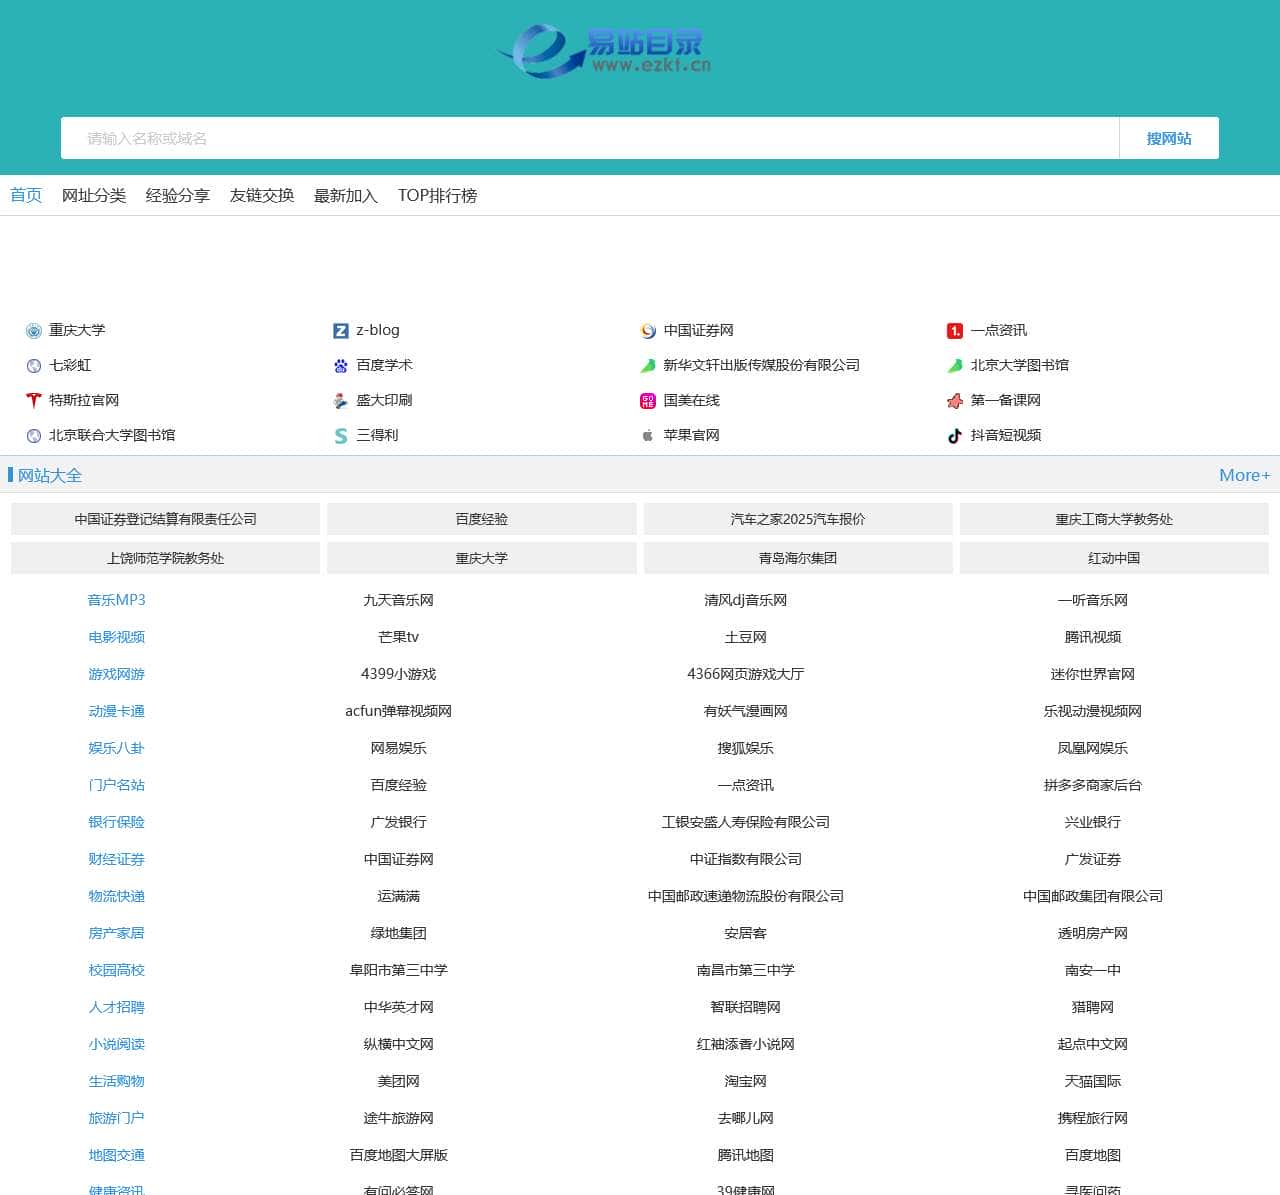Click More+ in the 网站大全 header

[1244, 476]
